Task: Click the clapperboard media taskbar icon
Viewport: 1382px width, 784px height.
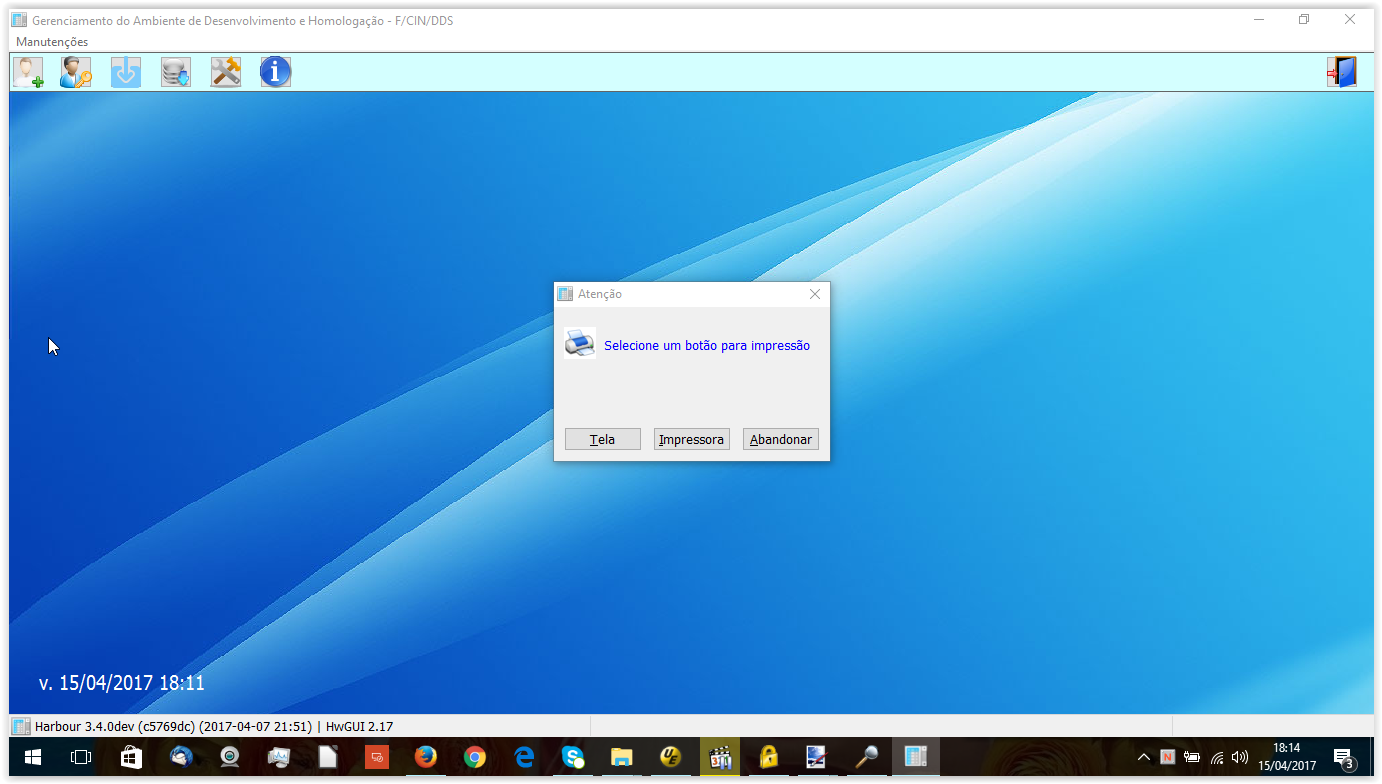Action: point(720,757)
